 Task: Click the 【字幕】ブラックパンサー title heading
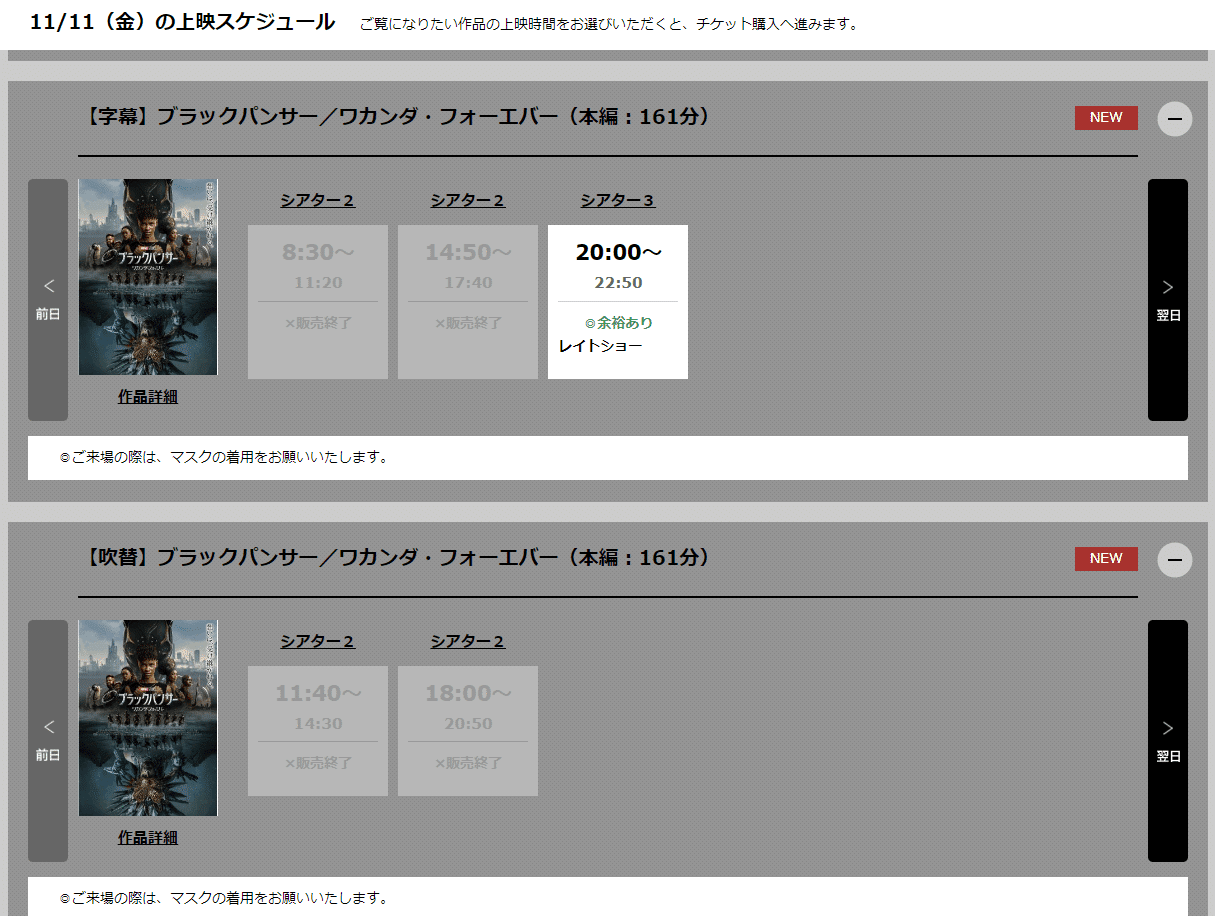[397, 117]
